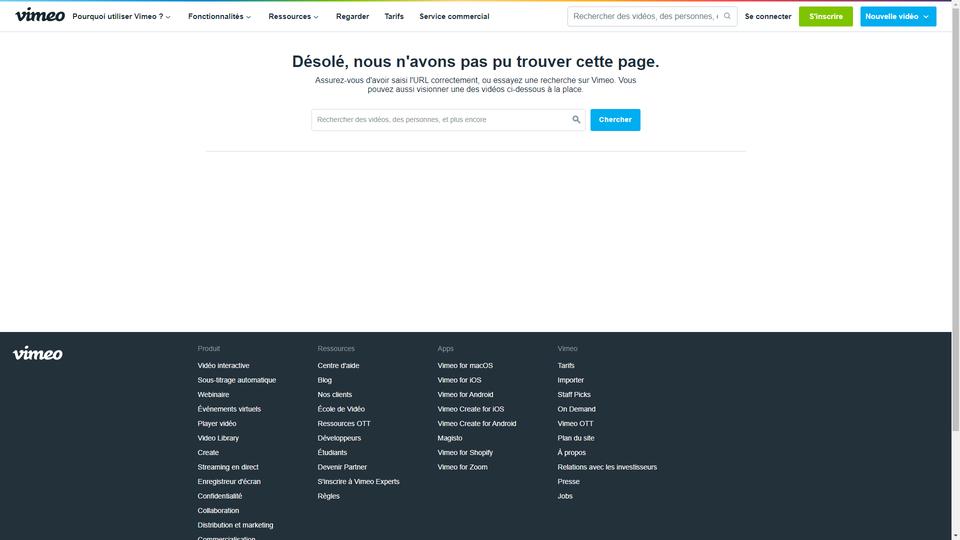
Task: Open Vimeo OTT link
Action: click(x=575, y=424)
